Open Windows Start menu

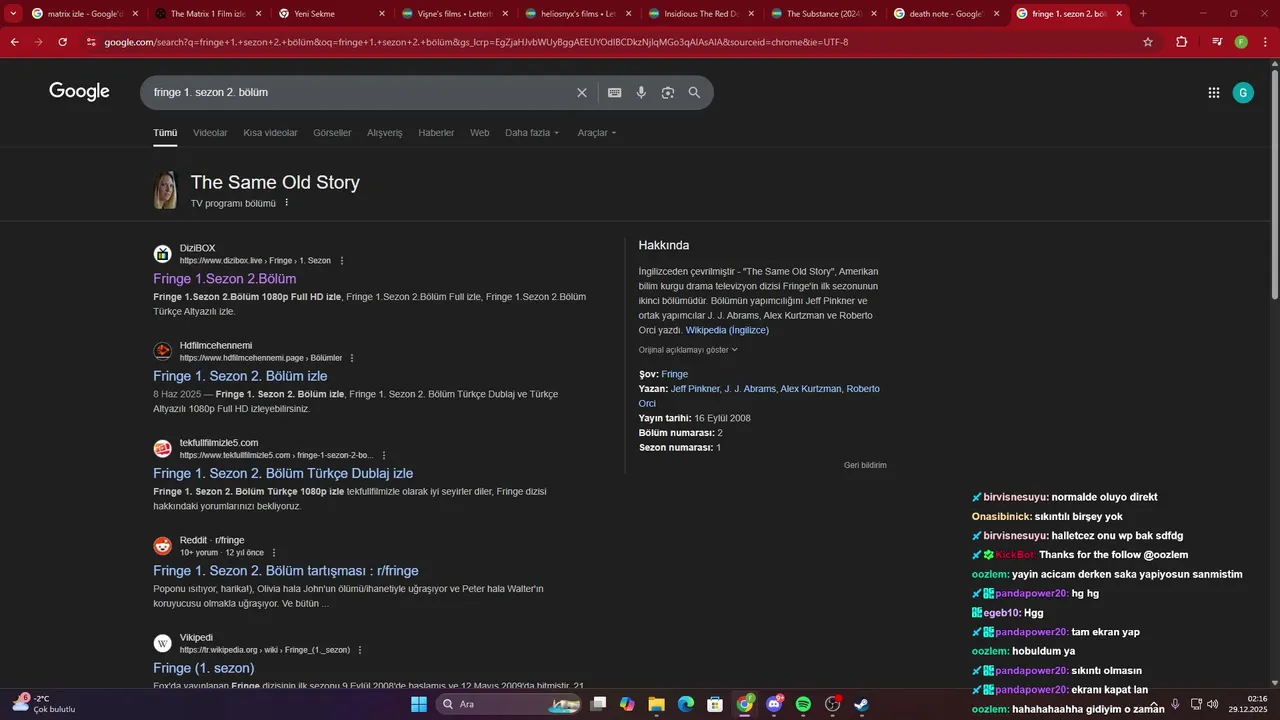[x=419, y=704]
